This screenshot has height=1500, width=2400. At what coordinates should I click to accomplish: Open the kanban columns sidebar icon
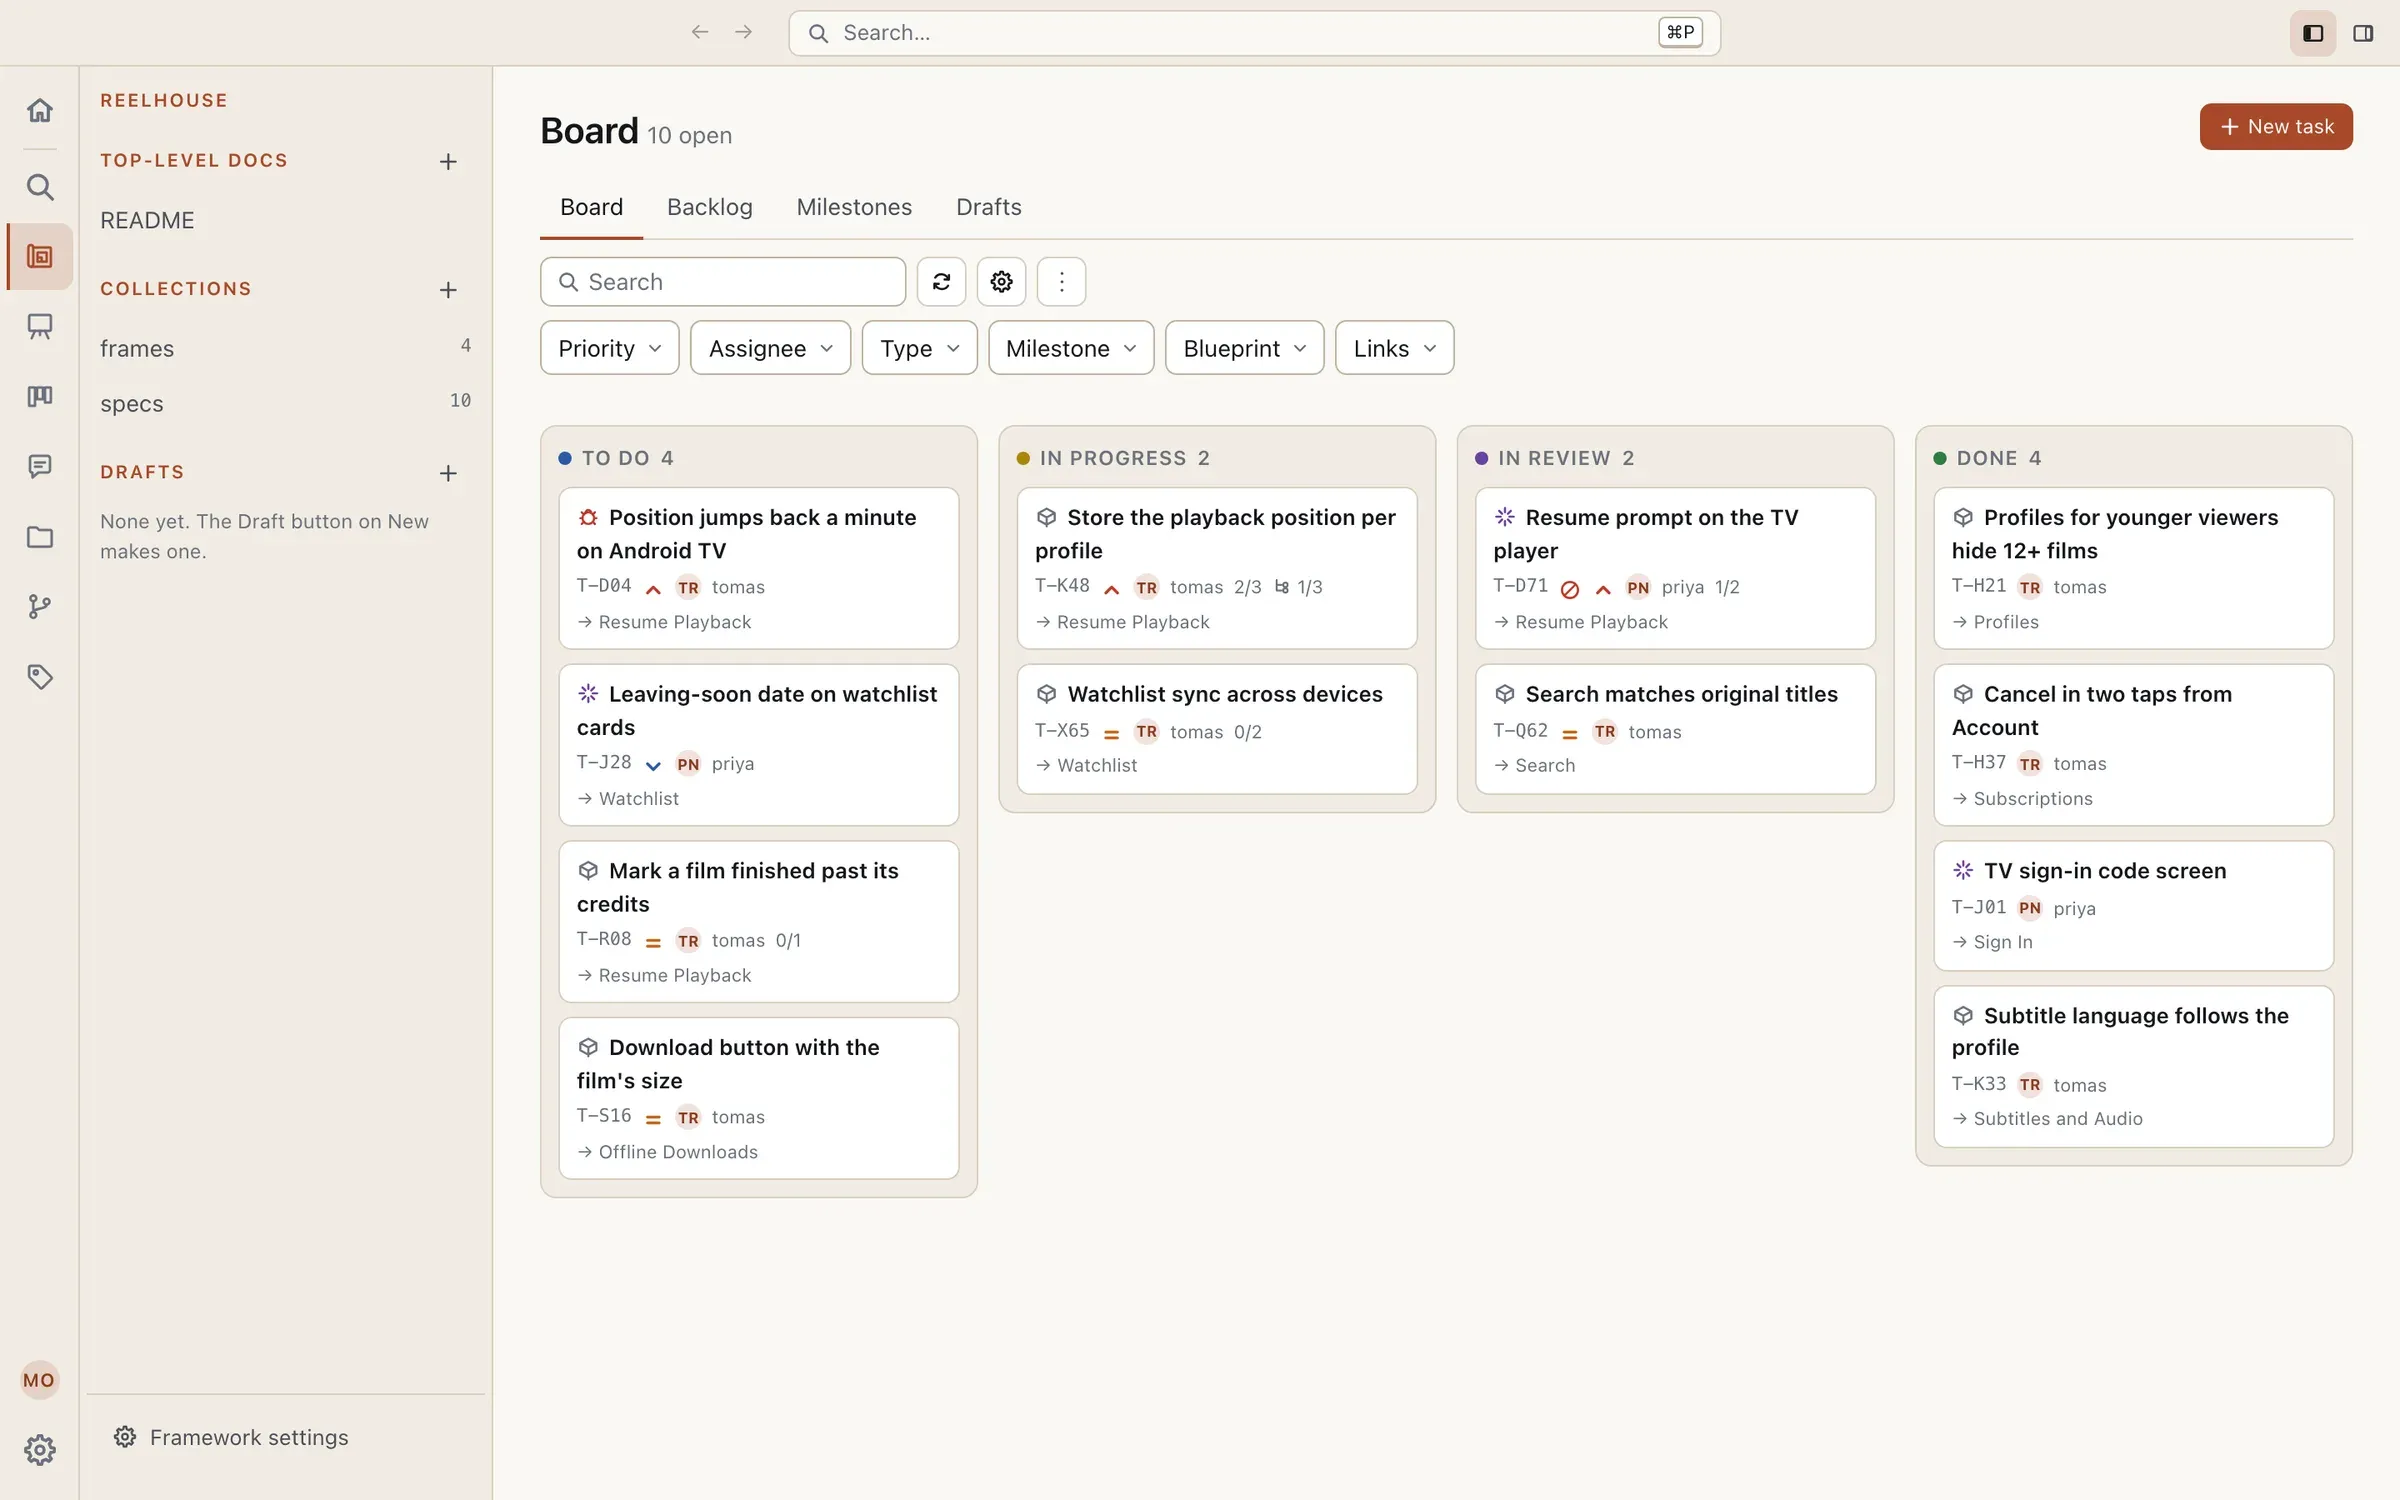[x=39, y=396]
